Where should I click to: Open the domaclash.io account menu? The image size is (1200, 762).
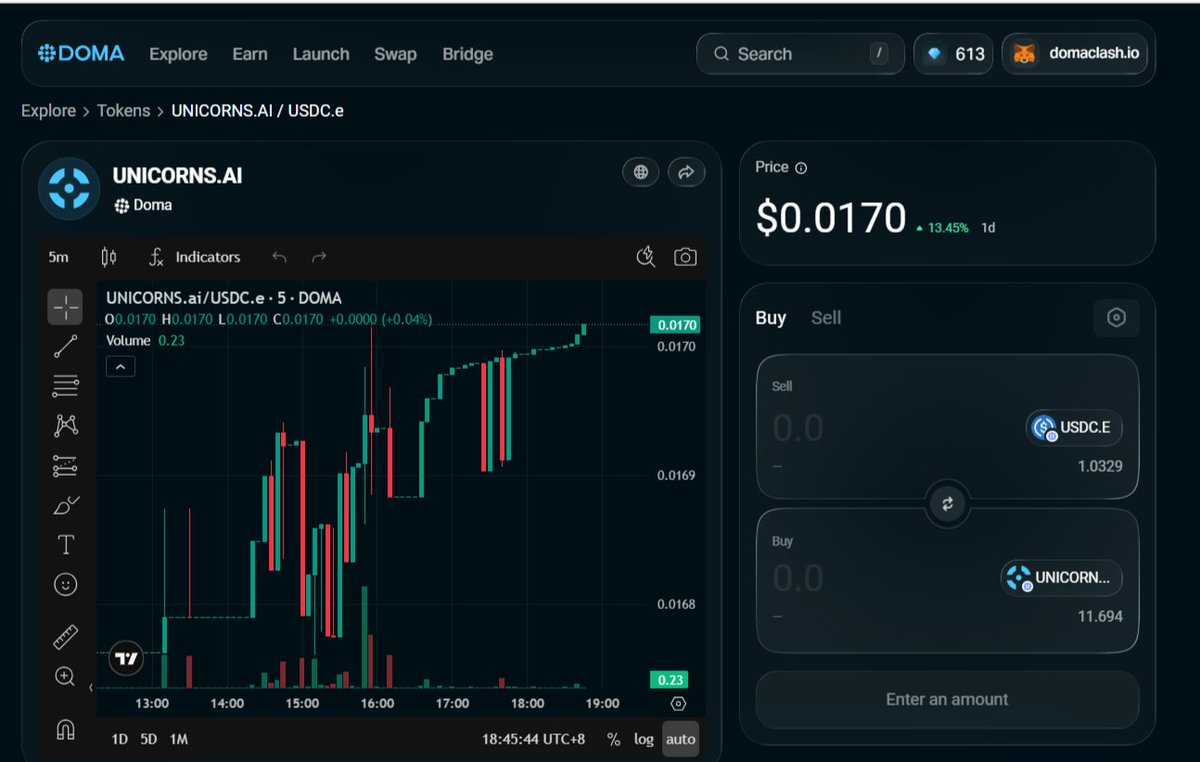click(x=1074, y=54)
